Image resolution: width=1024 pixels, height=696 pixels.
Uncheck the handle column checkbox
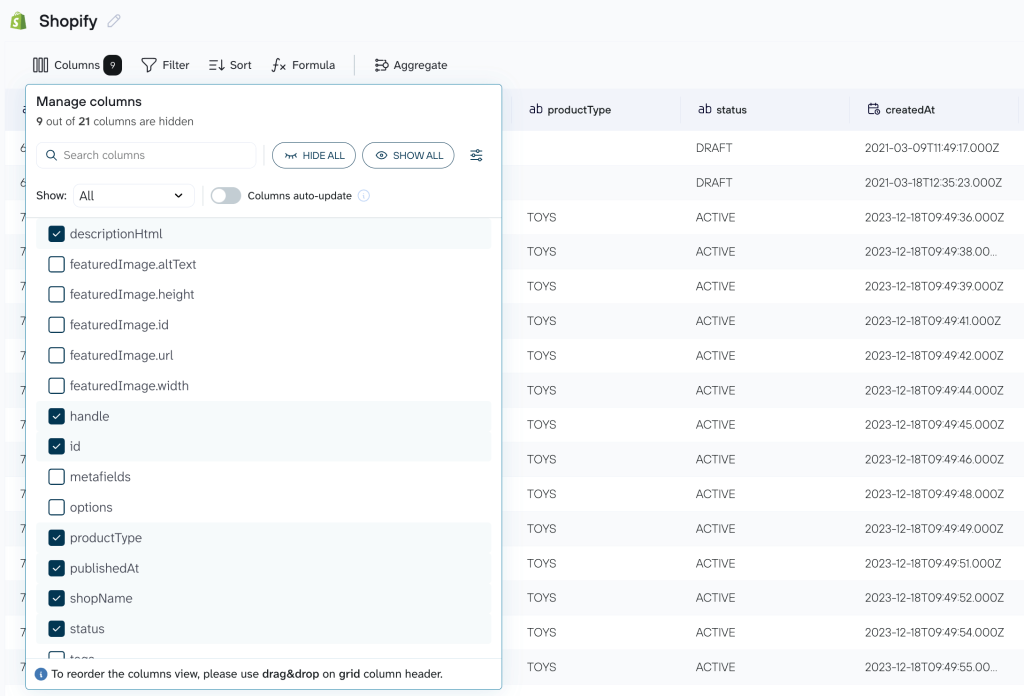57,416
